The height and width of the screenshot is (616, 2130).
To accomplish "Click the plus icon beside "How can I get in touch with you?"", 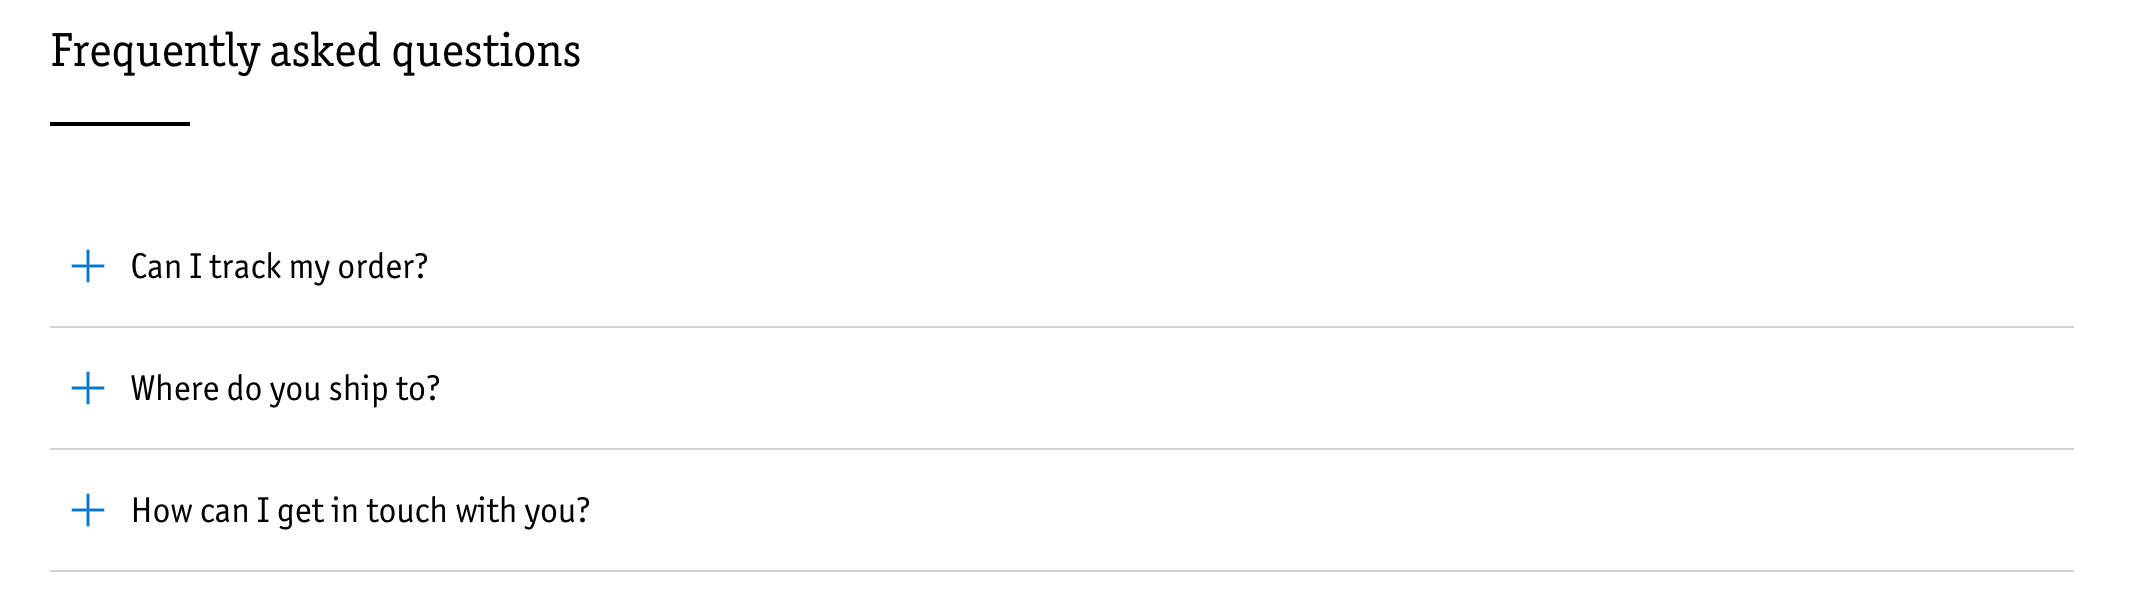I will tap(88, 510).
